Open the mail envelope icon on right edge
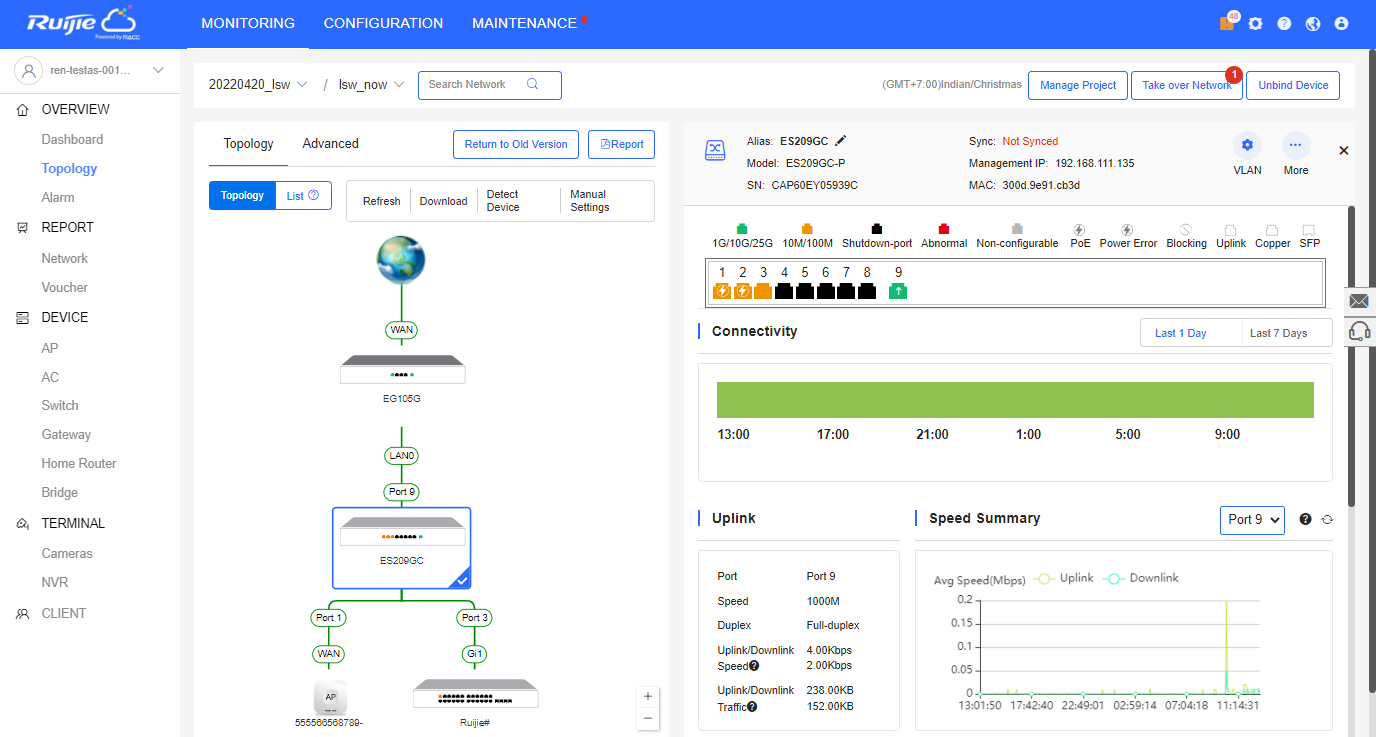 pos(1359,301)
